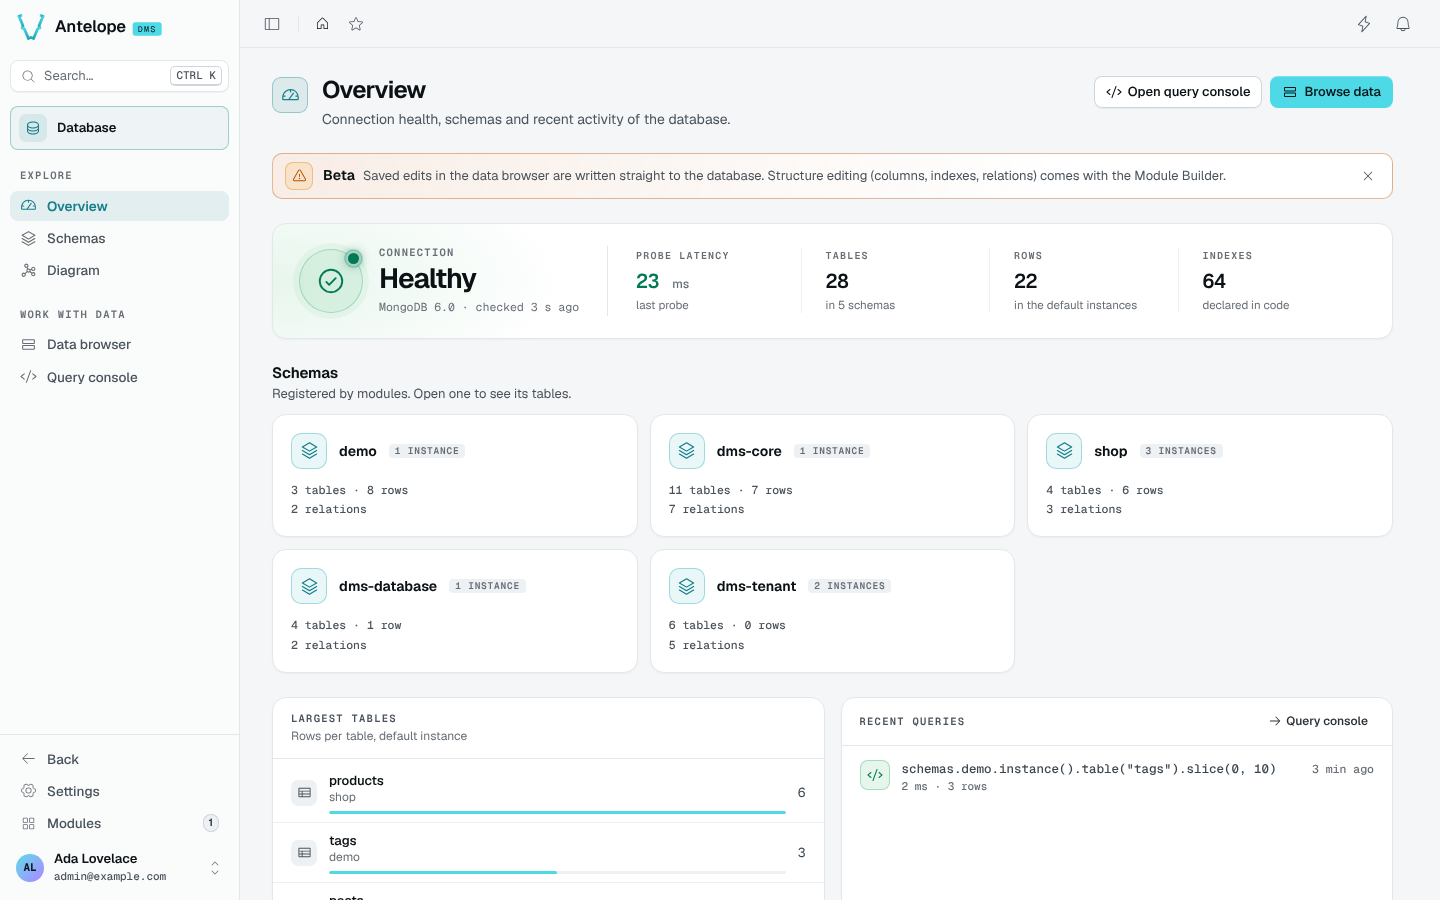Click the Rows count 22

pos(1025,282)
